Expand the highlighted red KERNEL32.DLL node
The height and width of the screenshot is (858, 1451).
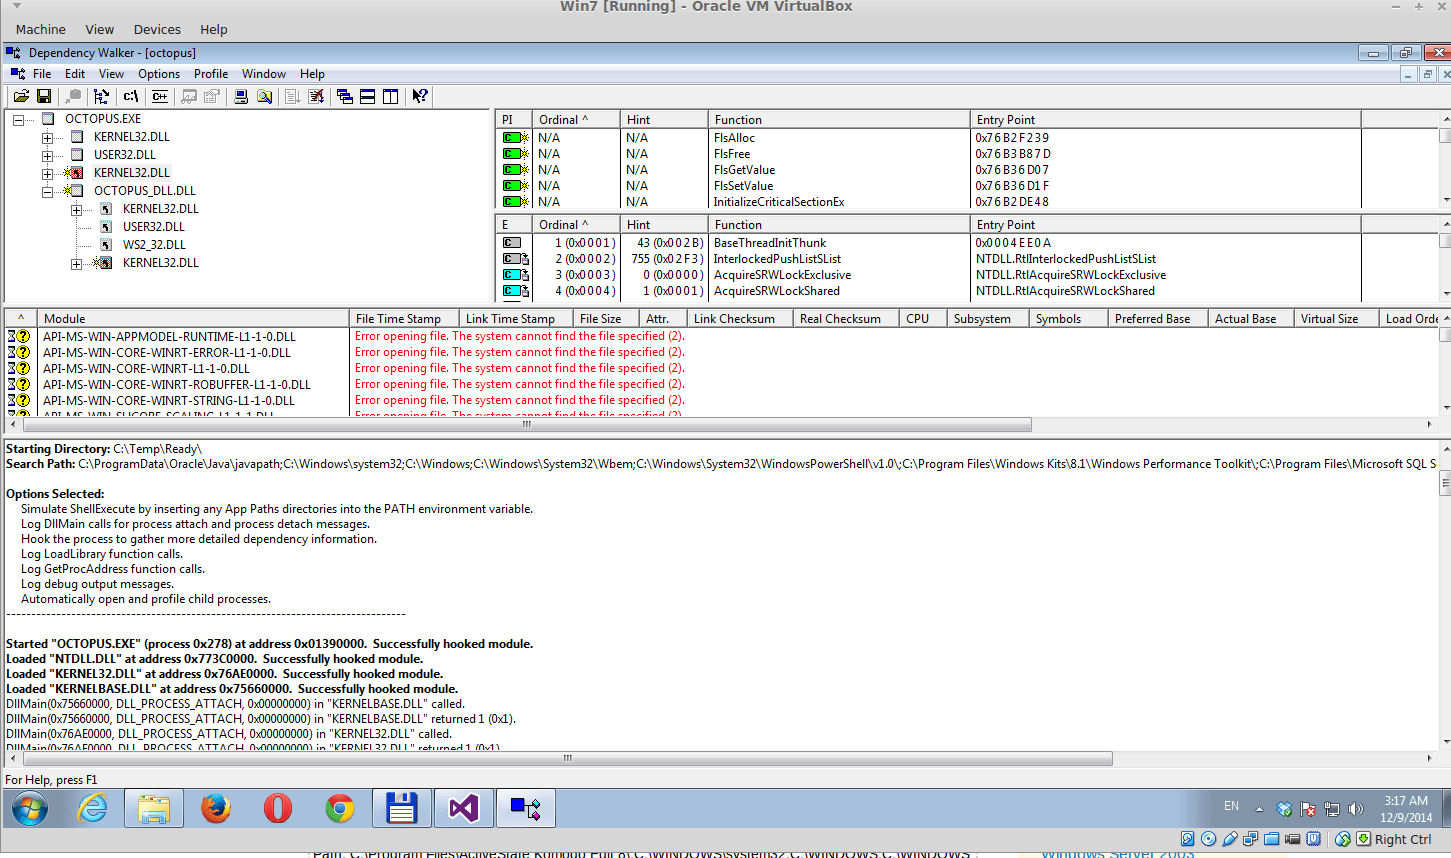click(47, 173)
